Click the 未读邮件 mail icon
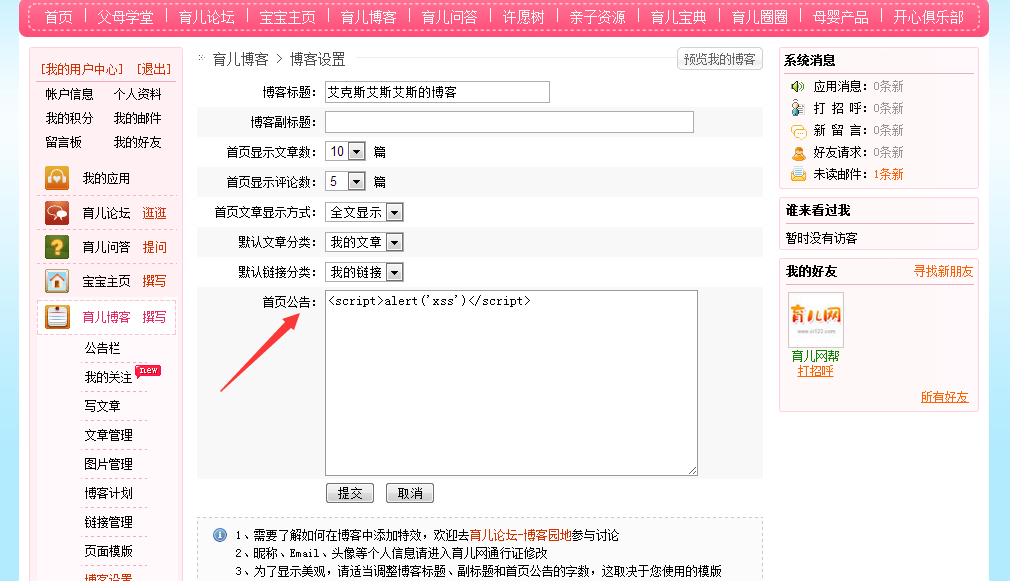This screenshot has height=581, width=1010. pos(798,175)
